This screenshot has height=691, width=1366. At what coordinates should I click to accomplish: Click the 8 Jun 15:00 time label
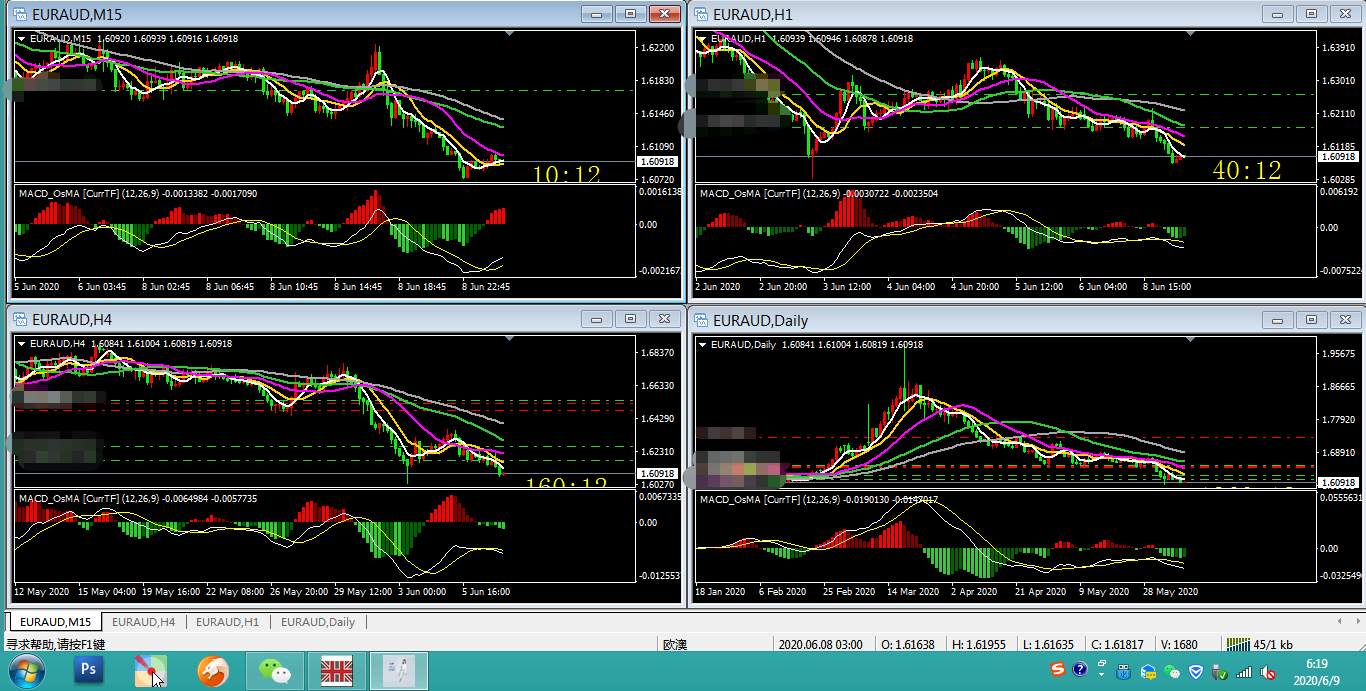1166,286
